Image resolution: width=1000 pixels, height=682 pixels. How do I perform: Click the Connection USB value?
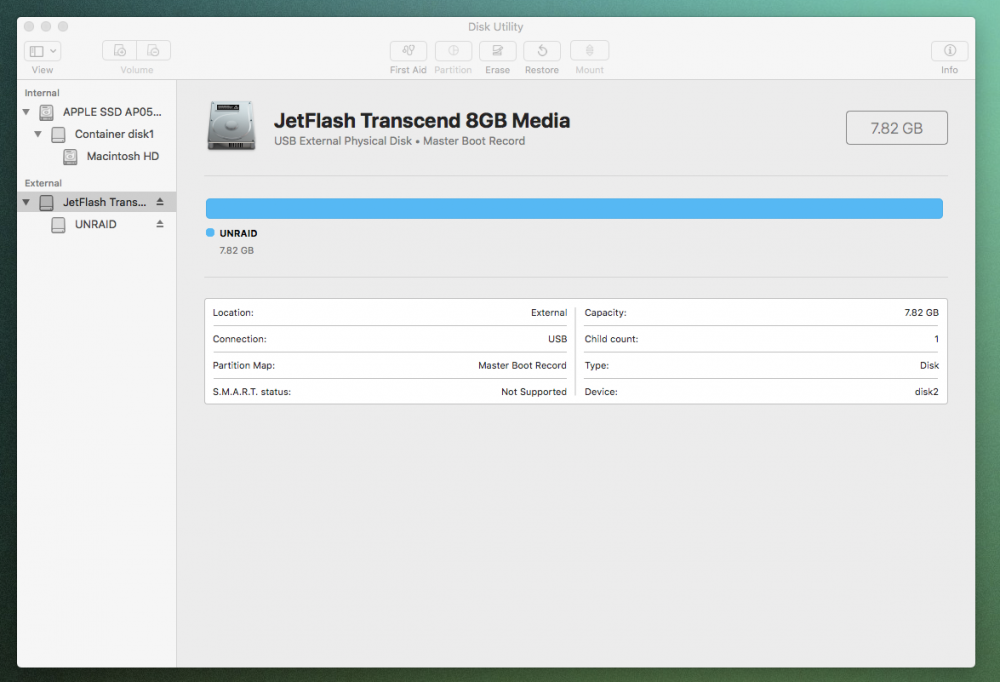tap(557, 339)
